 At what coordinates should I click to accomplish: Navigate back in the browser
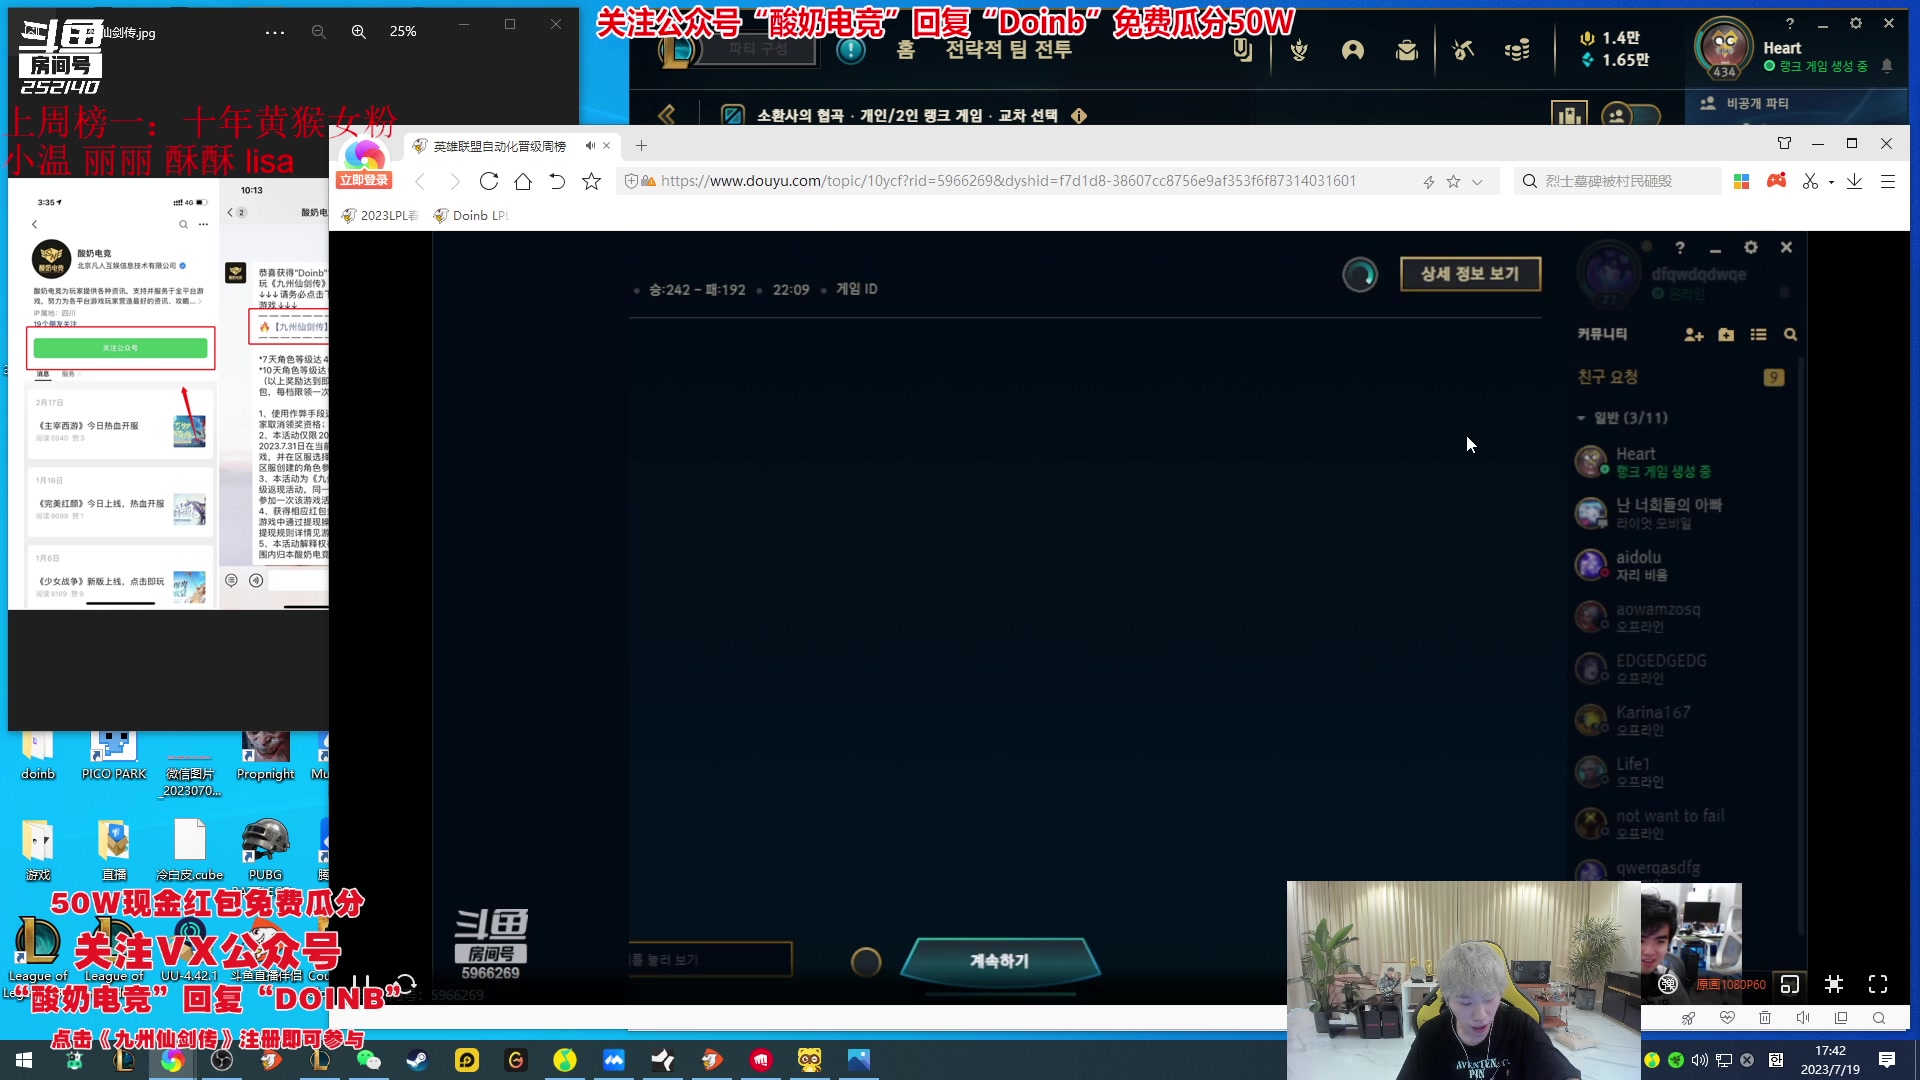420,181
